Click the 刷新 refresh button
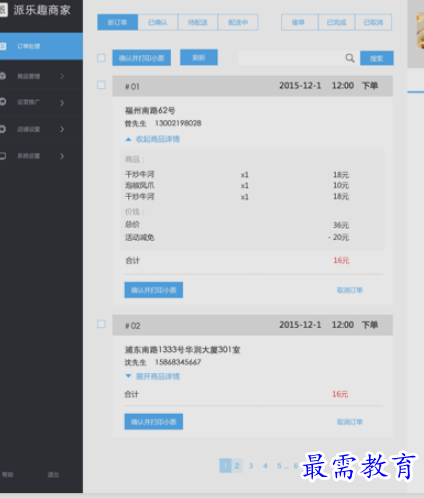This screenshot has height=498, width=424. 199,57
